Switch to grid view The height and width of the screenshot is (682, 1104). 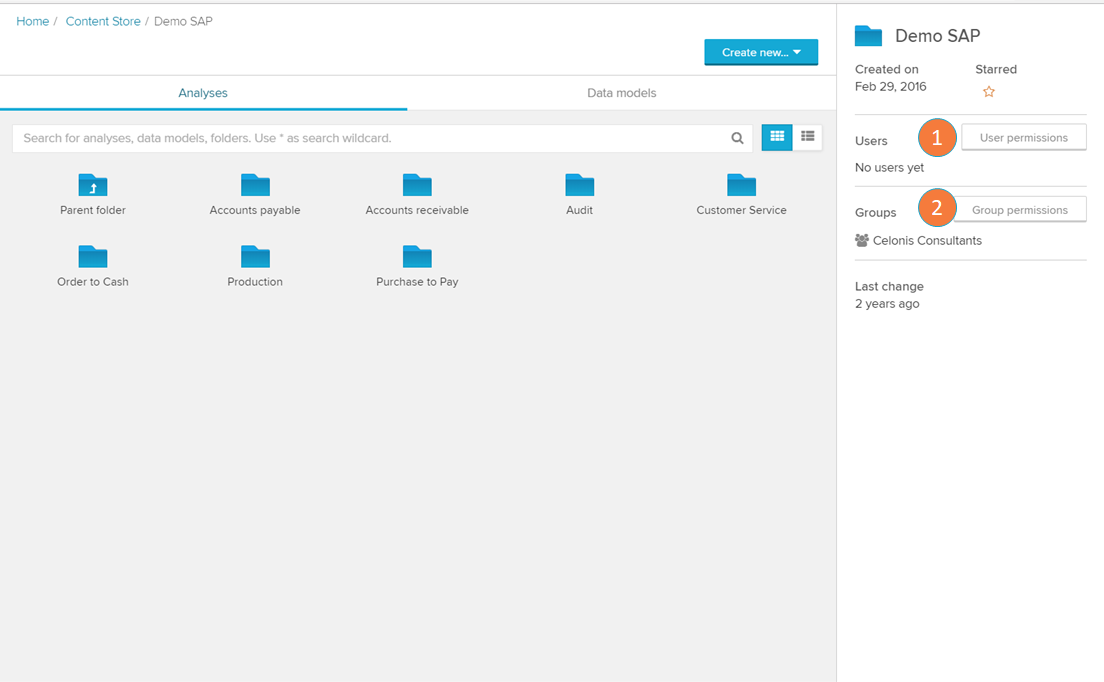[x=777, y=137]
